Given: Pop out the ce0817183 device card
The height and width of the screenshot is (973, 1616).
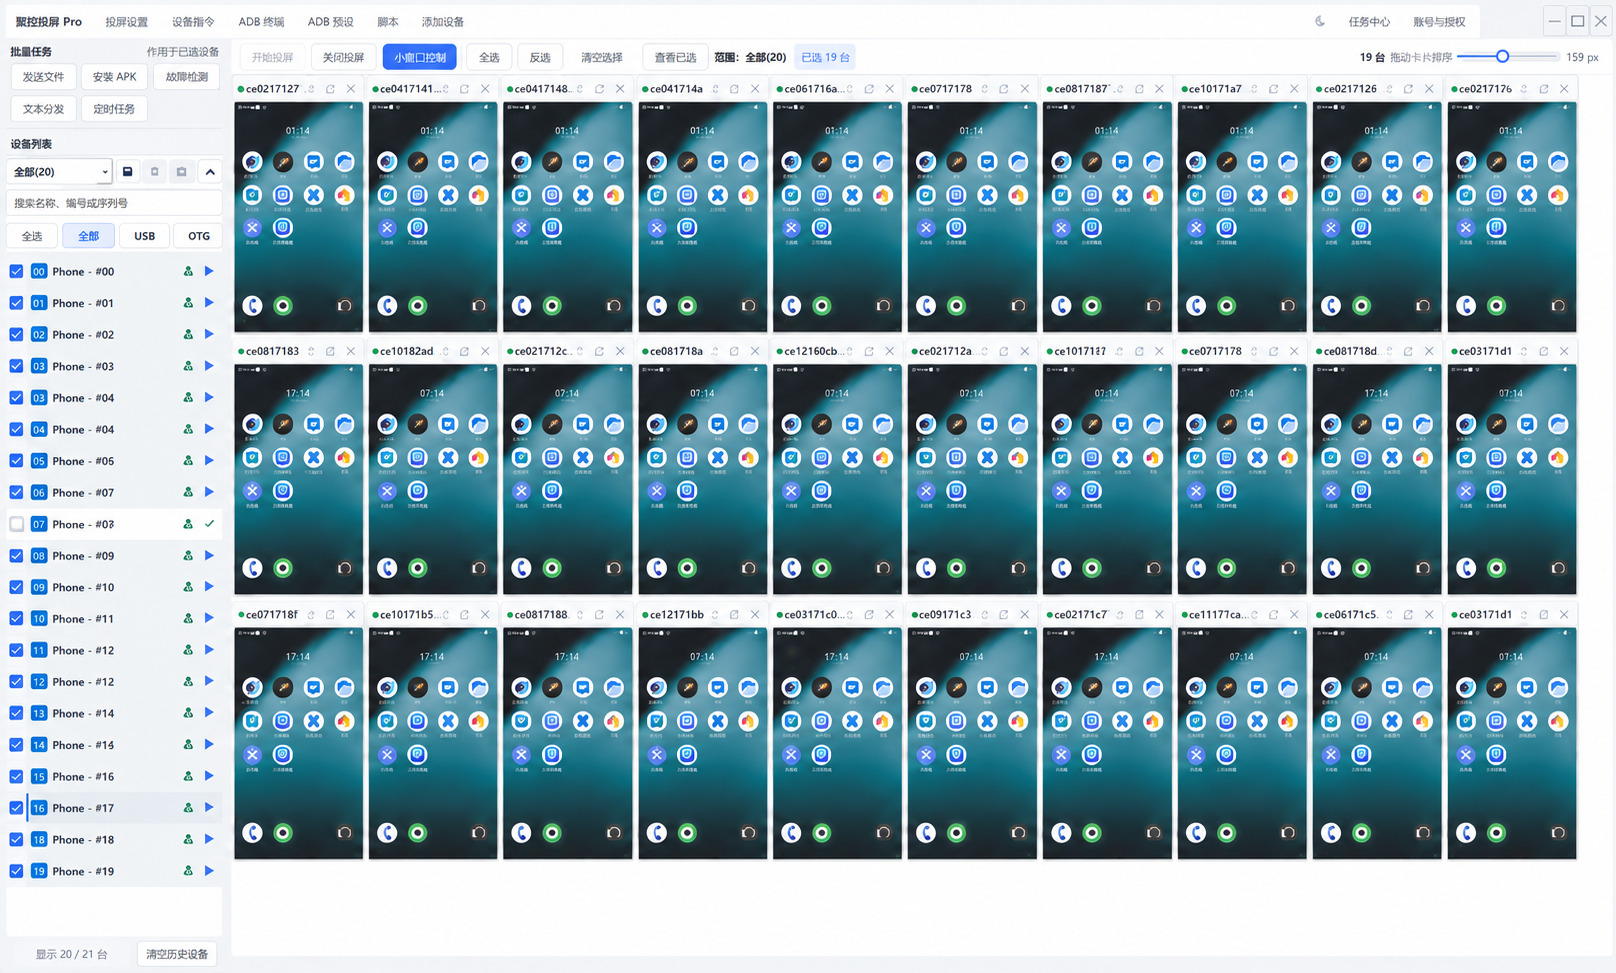Looking at the screenshot, I should point(330,352).
